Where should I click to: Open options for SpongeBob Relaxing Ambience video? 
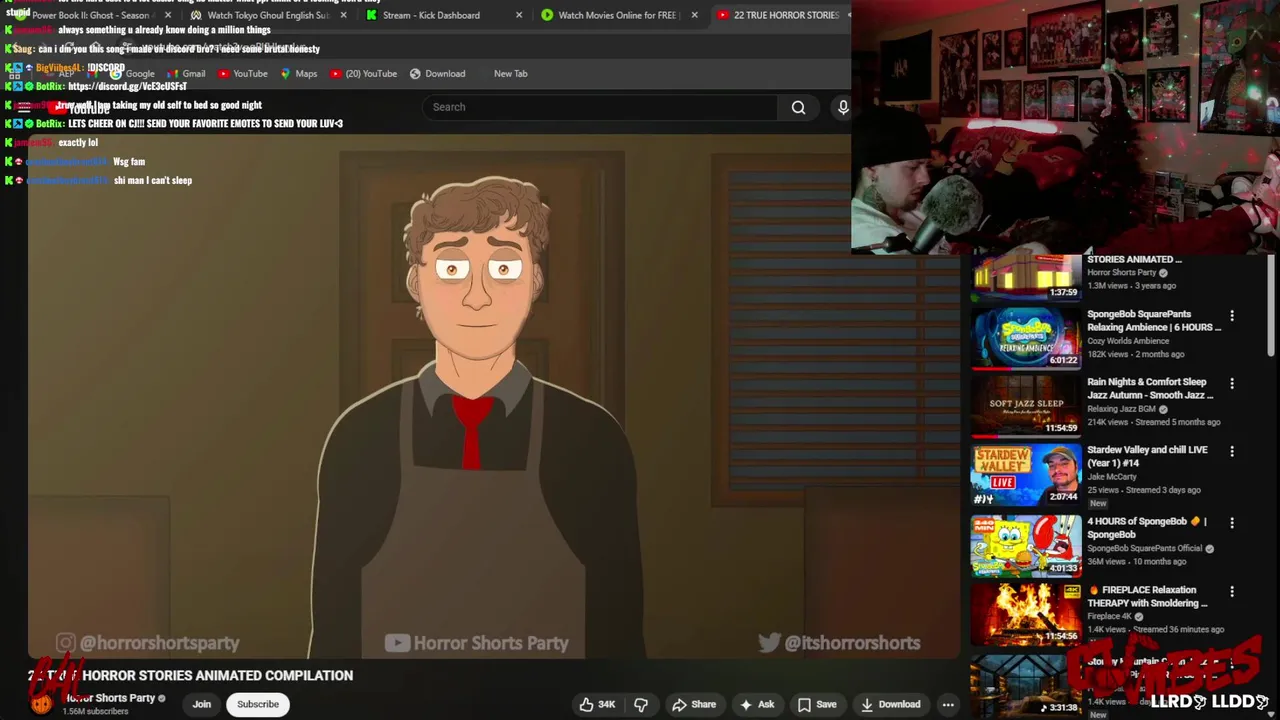point(1232,316)
